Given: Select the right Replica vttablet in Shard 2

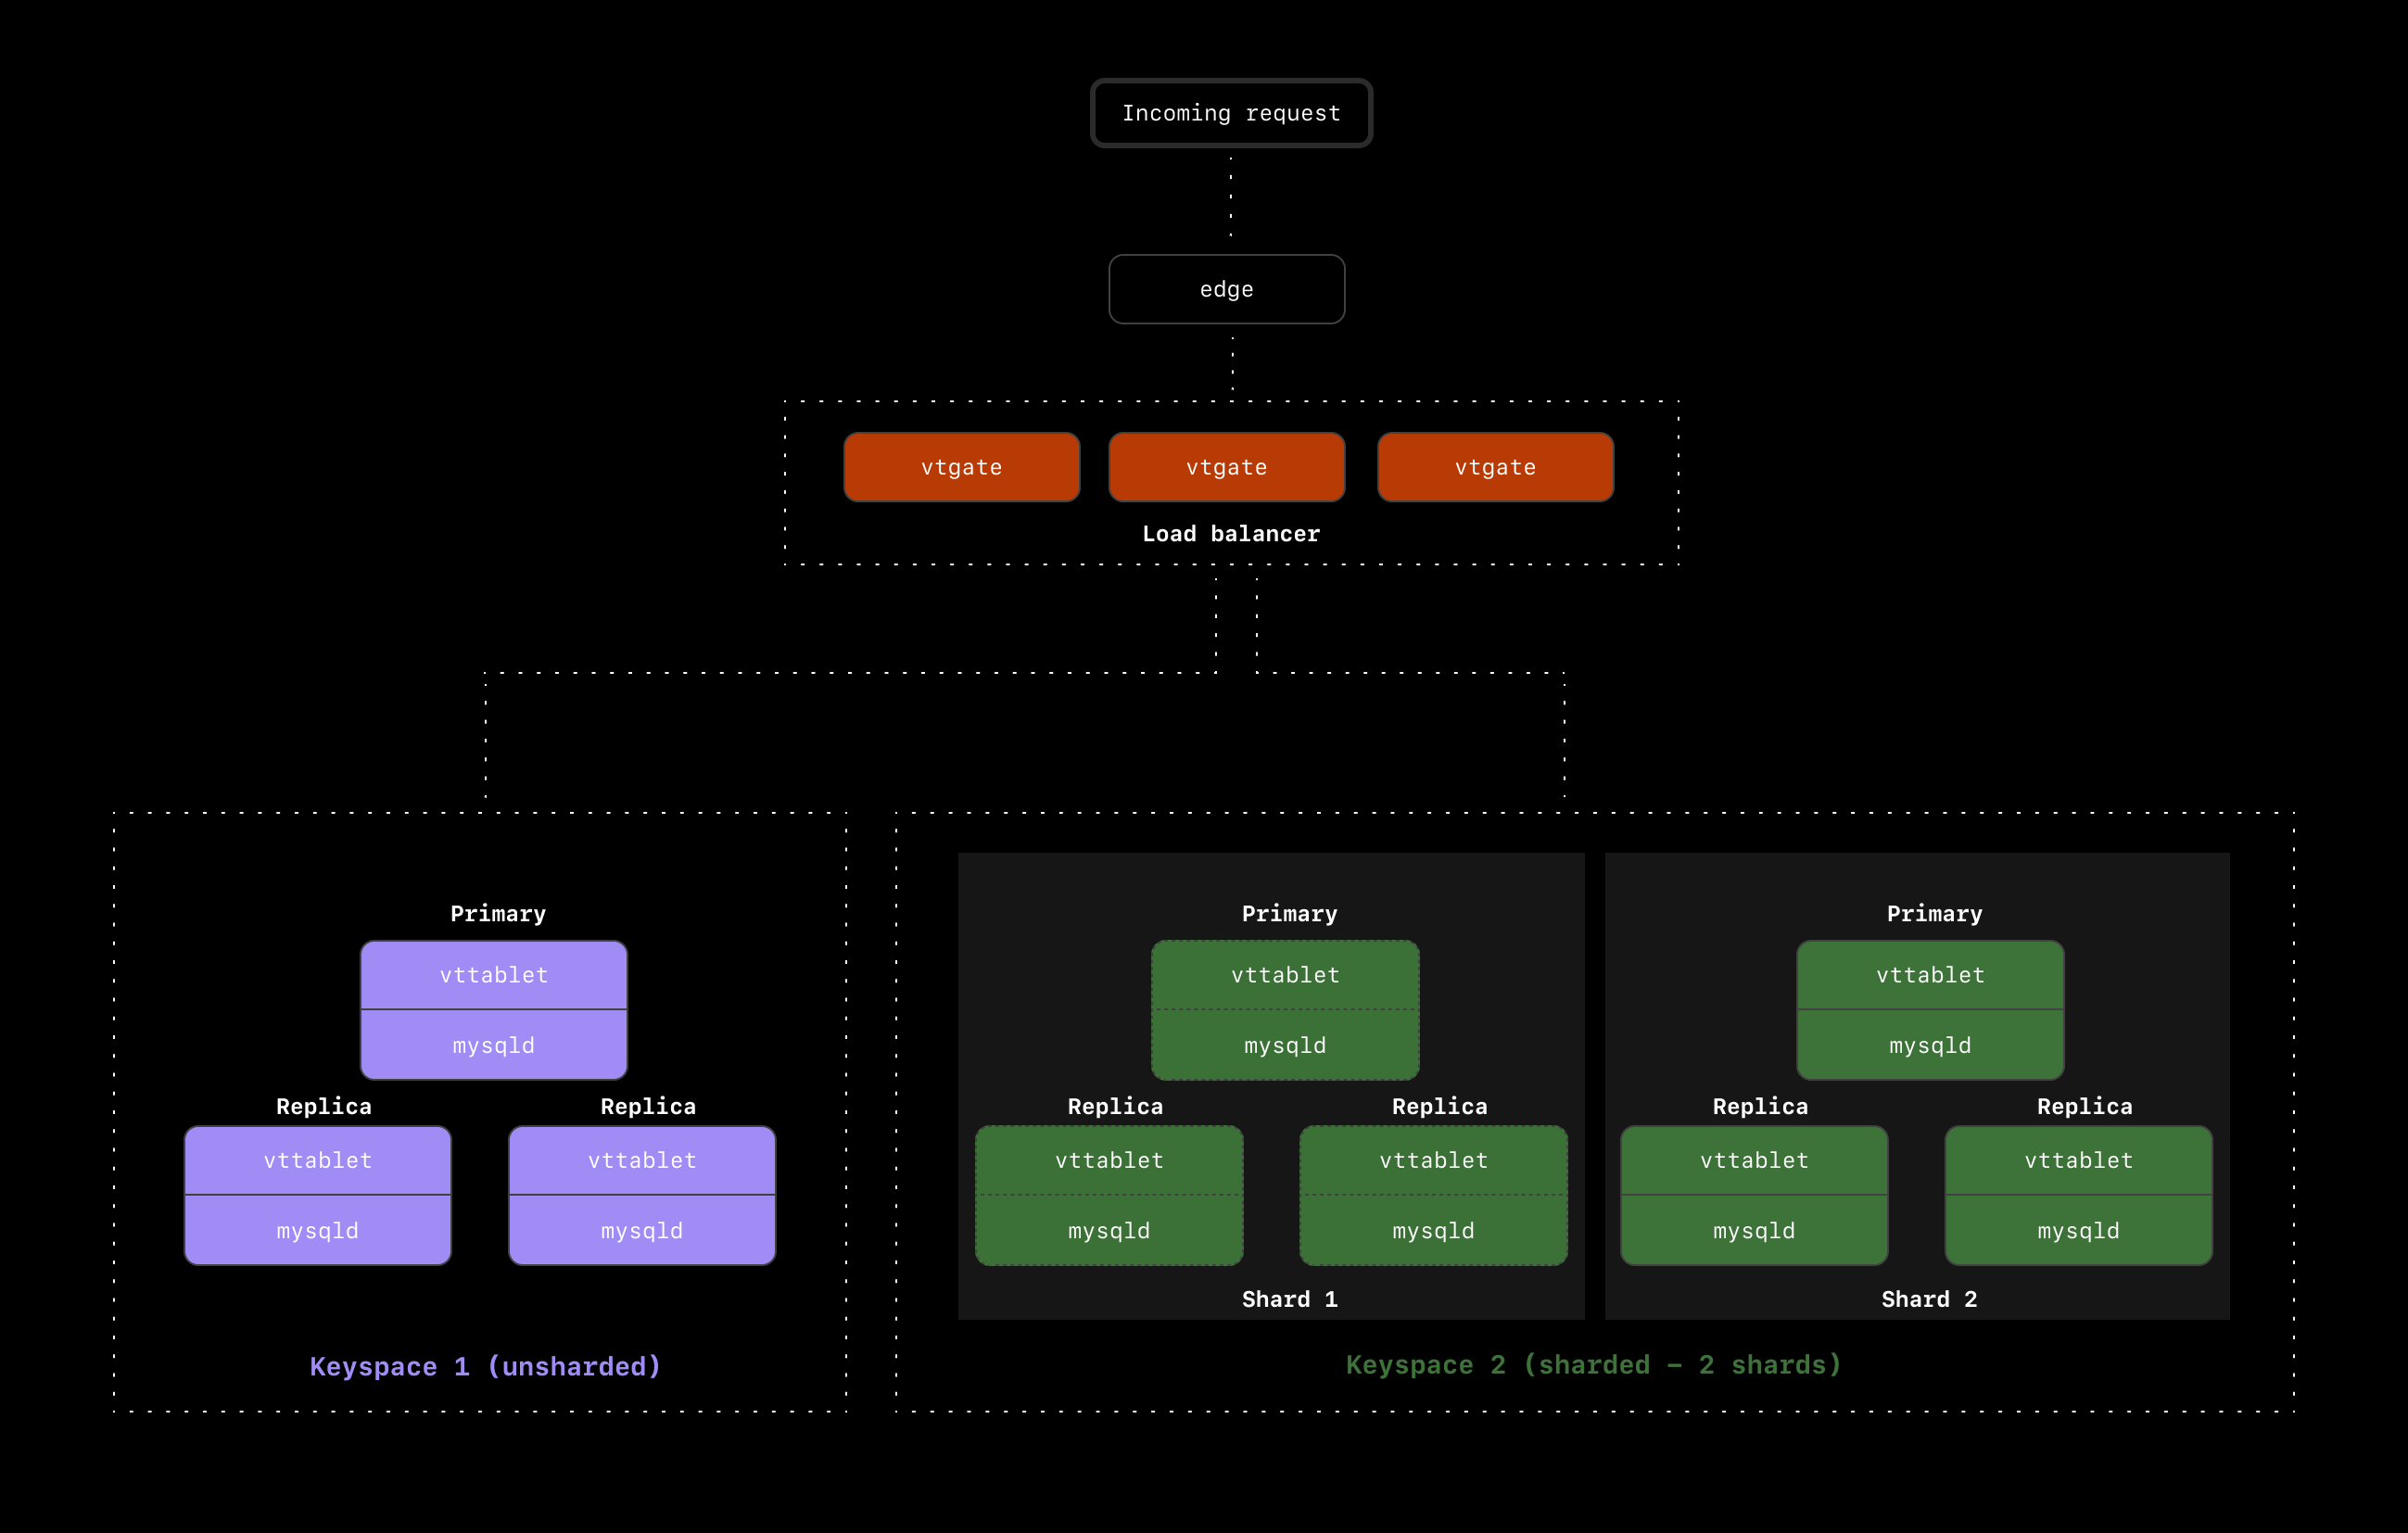Looking at the screenshot, I should click(2077, 1160).
